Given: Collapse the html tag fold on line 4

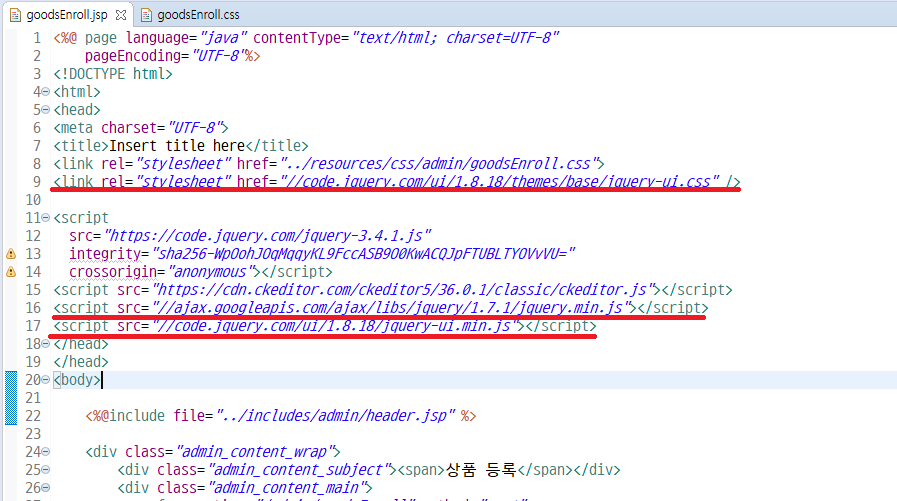Looking at the screenshot, I should pos(46,92).
